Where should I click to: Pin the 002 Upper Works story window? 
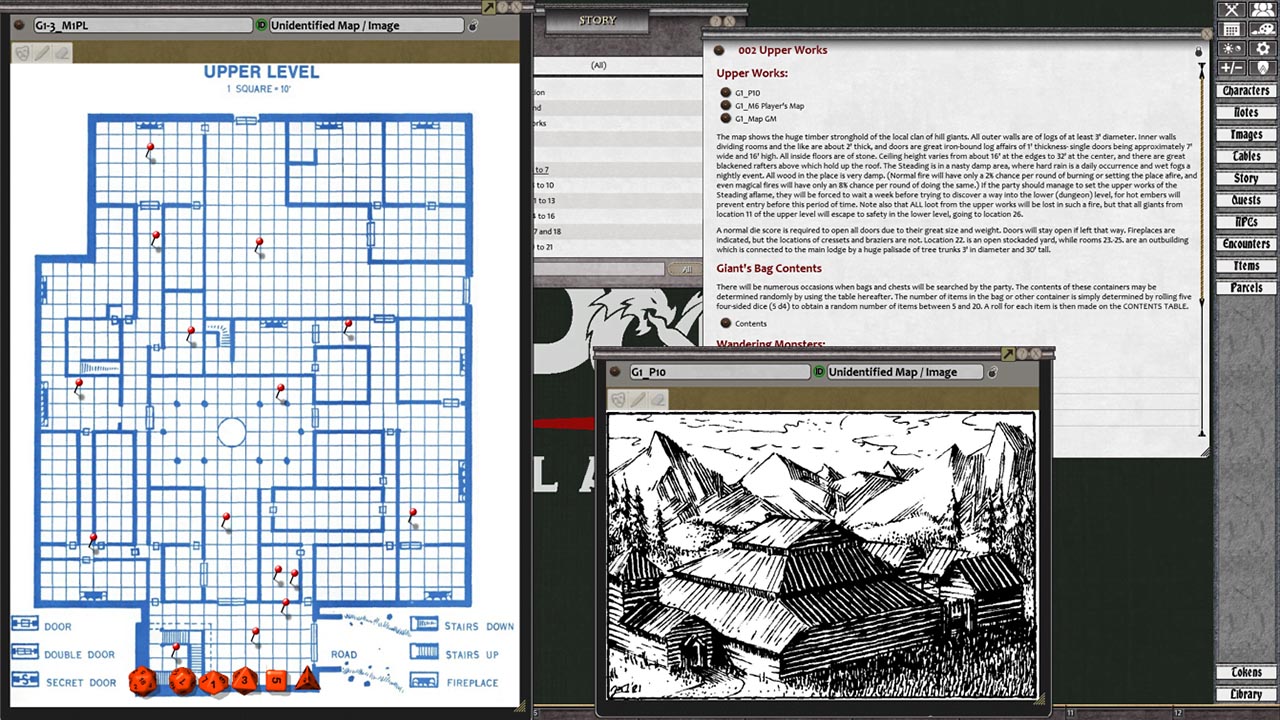(x=1199, y=50)
